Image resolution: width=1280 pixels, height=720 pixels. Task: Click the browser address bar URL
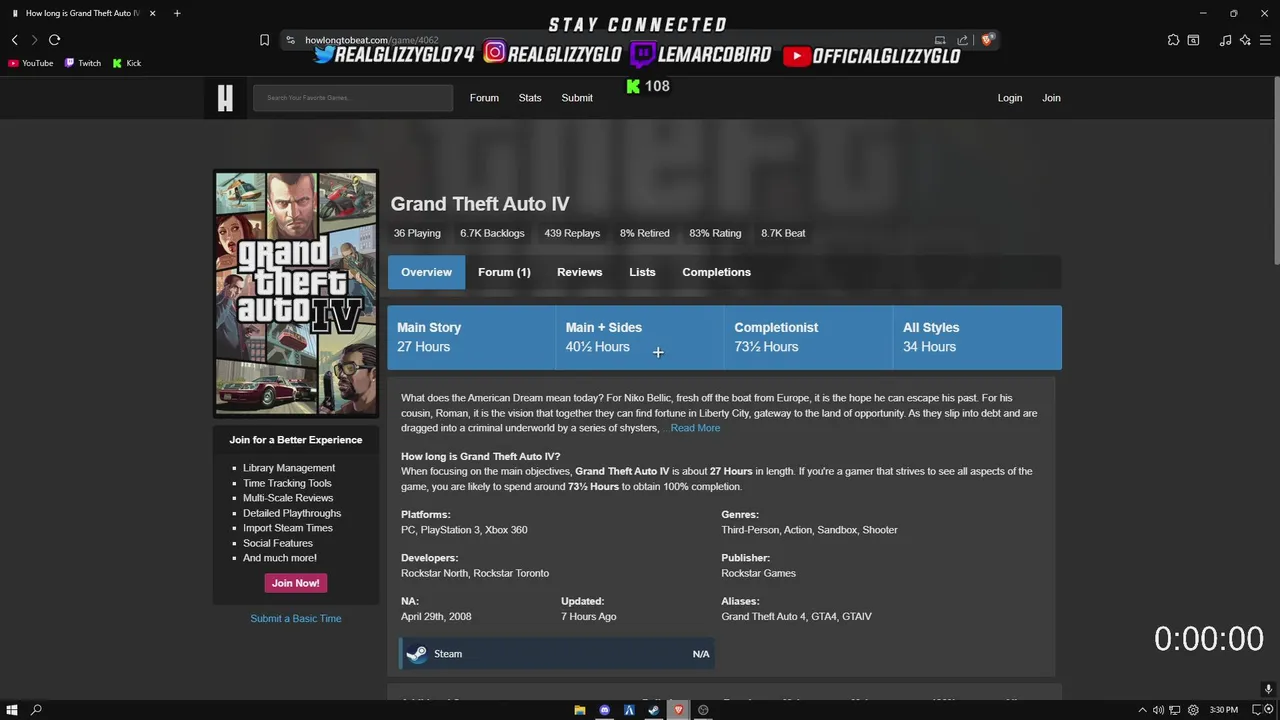pyautogui.click(x=372, y=40)
